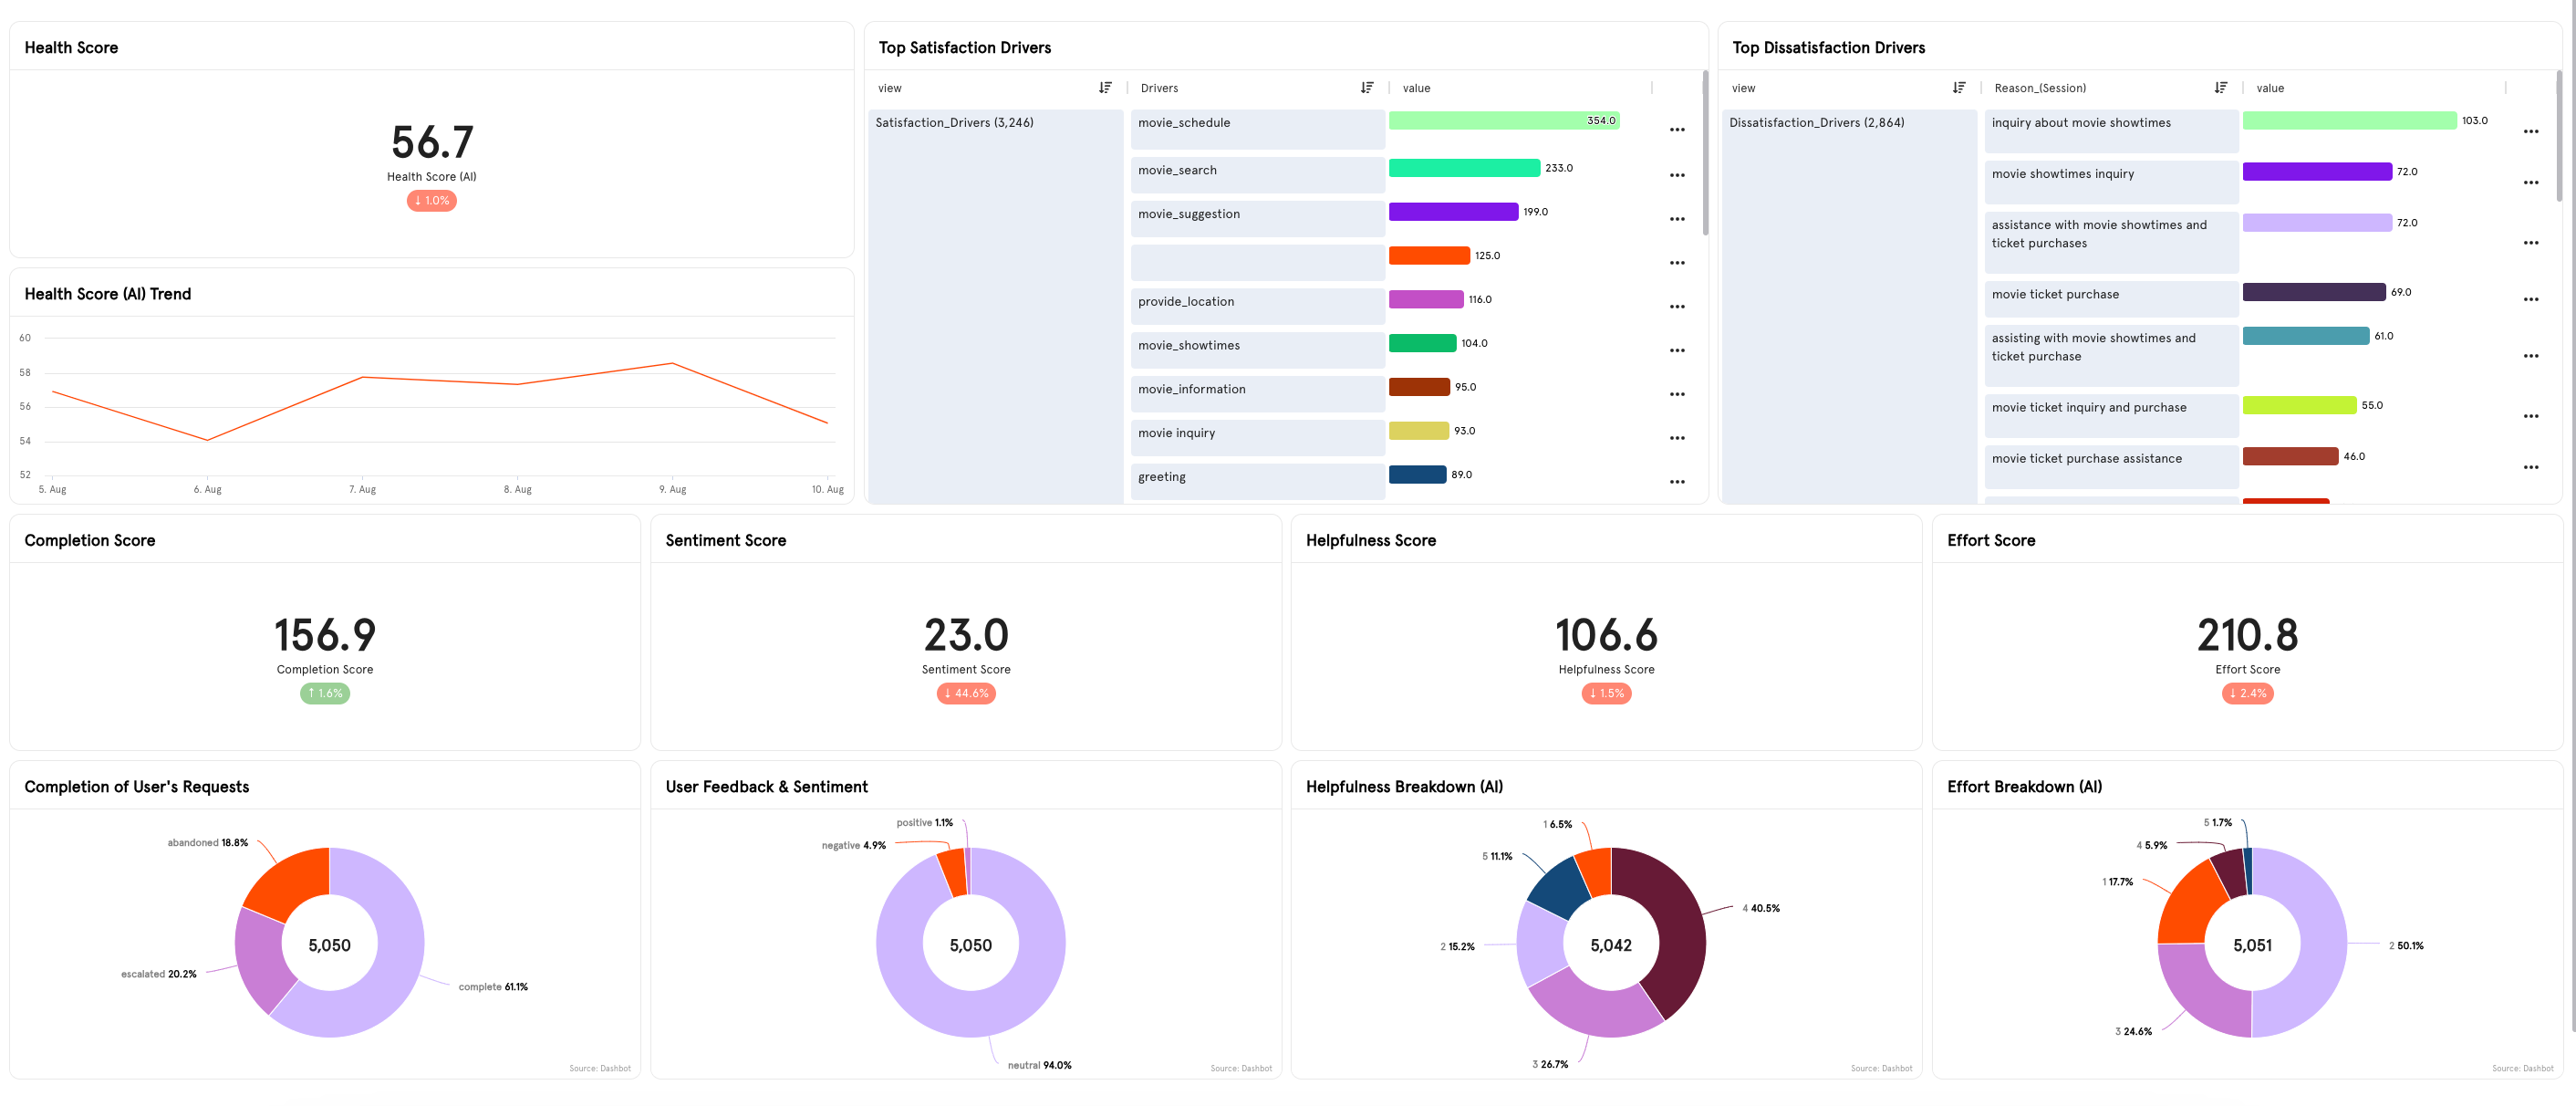Open more options for provide_location row
Image resolution: width=2576 pixels, height=1106 pixels.
[1677, 307]
